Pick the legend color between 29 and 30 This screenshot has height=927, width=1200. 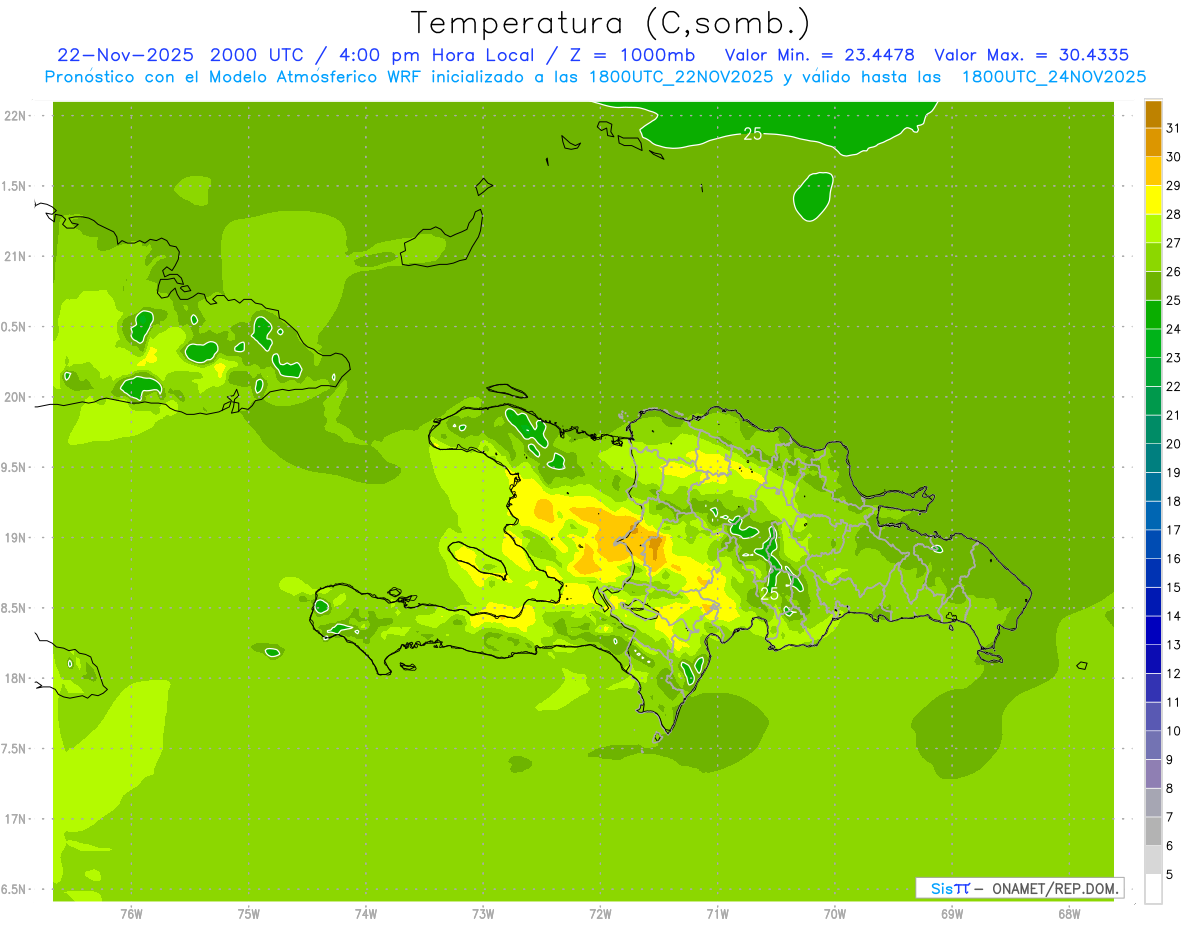pos(1153,171)
